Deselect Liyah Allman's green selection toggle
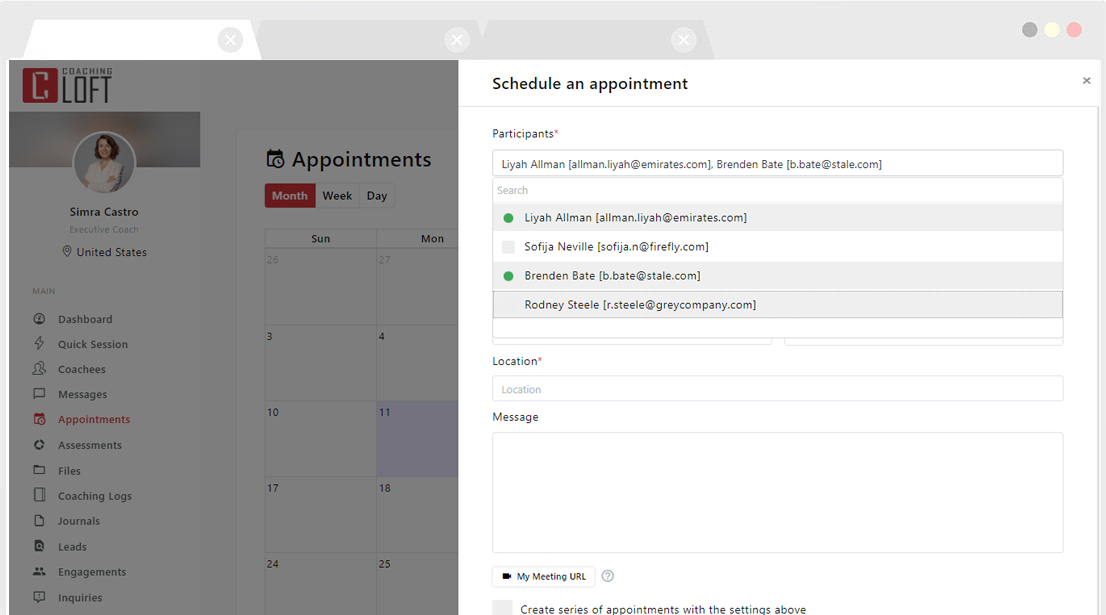The height and width of the screenshot is (615, 1106). pyautogui.click(x=508, y=217)
